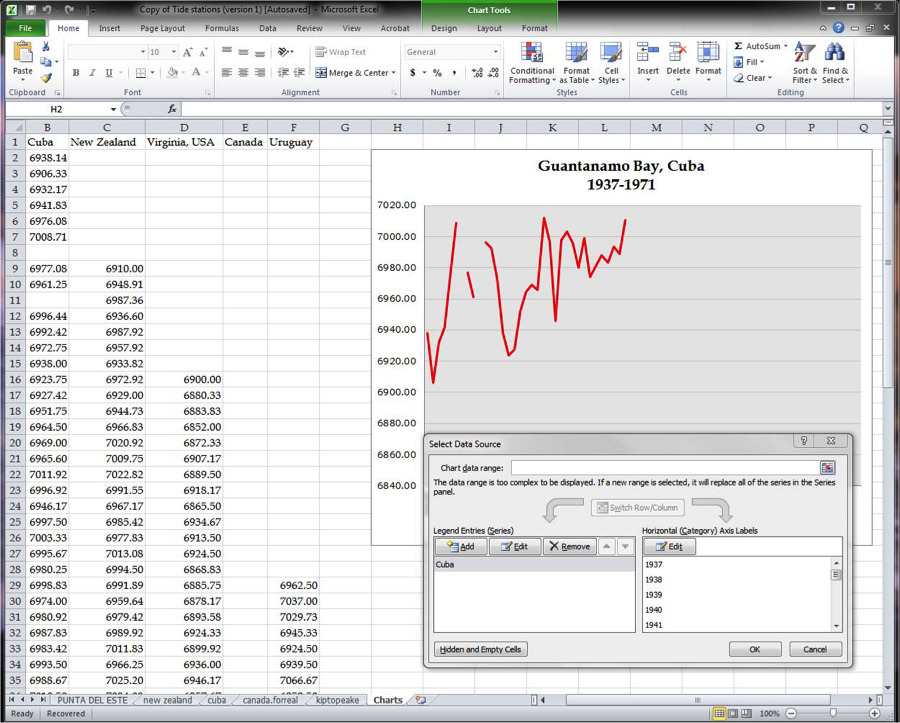Viewport: 900px width, 723px height.
Task: Open the 'new zealand' sheet tab
Action: pyautogui.click(x=167, y=701)
